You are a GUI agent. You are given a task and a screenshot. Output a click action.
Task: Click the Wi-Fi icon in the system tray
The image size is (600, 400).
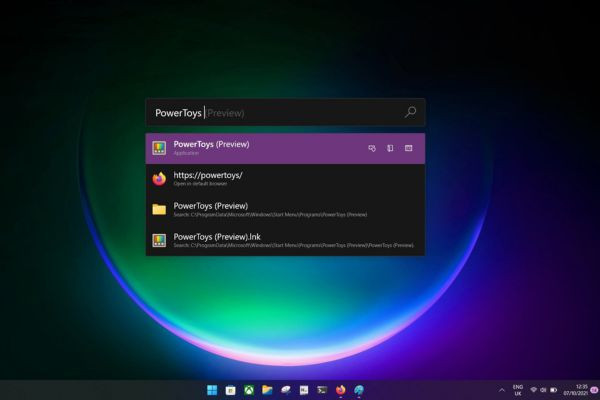pyautogui.click(x=533, y=390)
